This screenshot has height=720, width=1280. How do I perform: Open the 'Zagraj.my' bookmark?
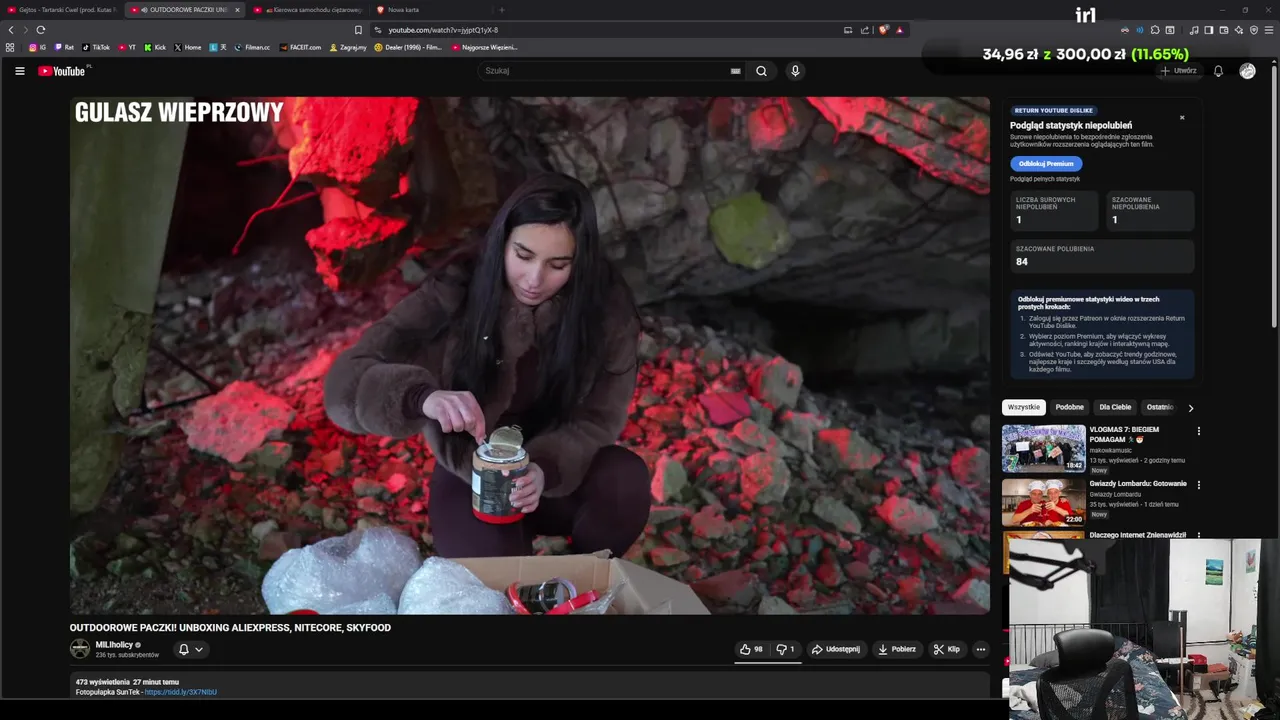coord(348,47)
